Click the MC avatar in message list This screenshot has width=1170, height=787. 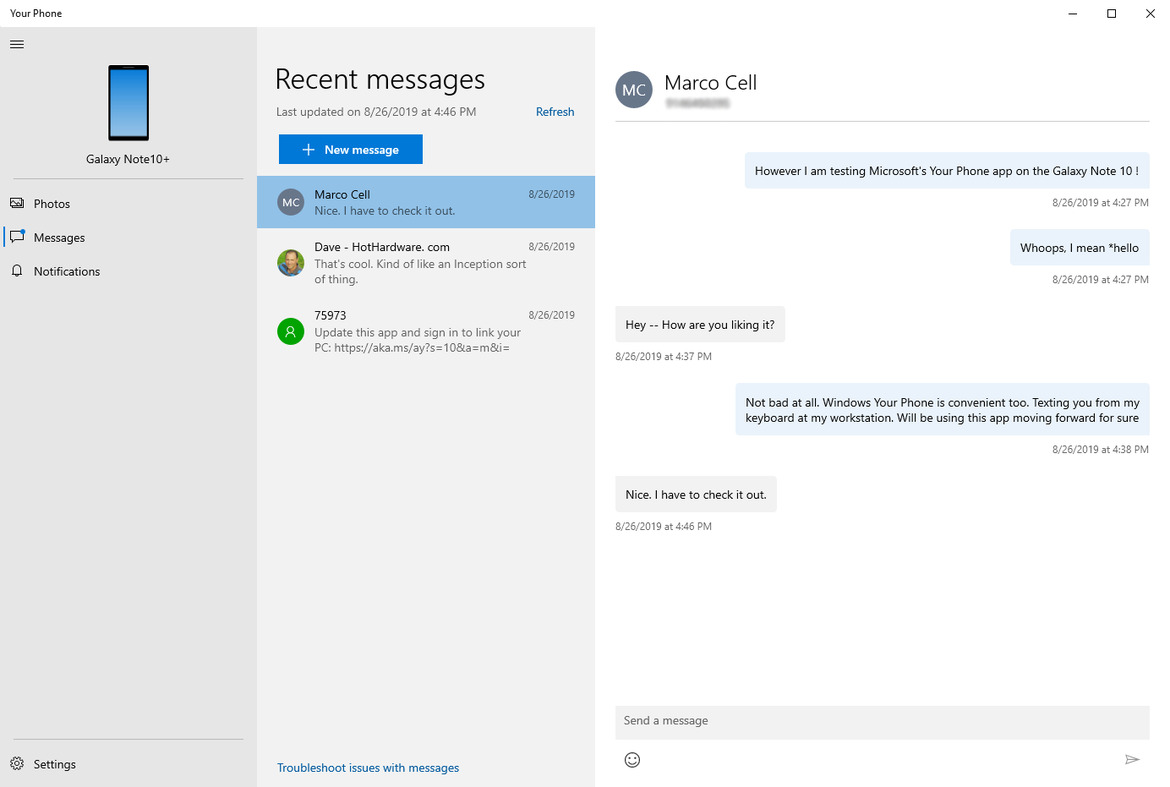(x=291, y=202)
